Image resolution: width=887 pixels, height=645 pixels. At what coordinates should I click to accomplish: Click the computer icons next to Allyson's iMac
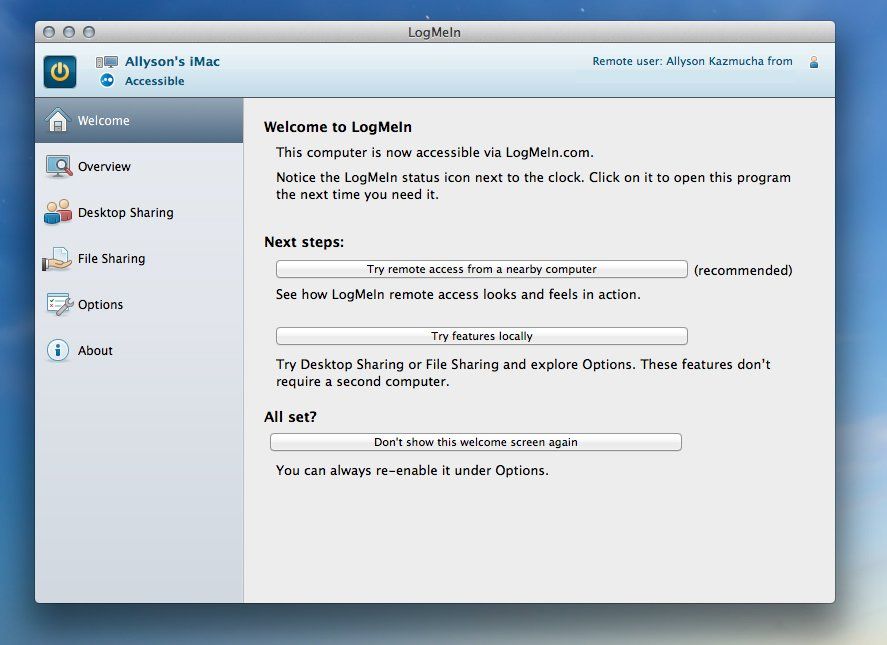[106, 60]
